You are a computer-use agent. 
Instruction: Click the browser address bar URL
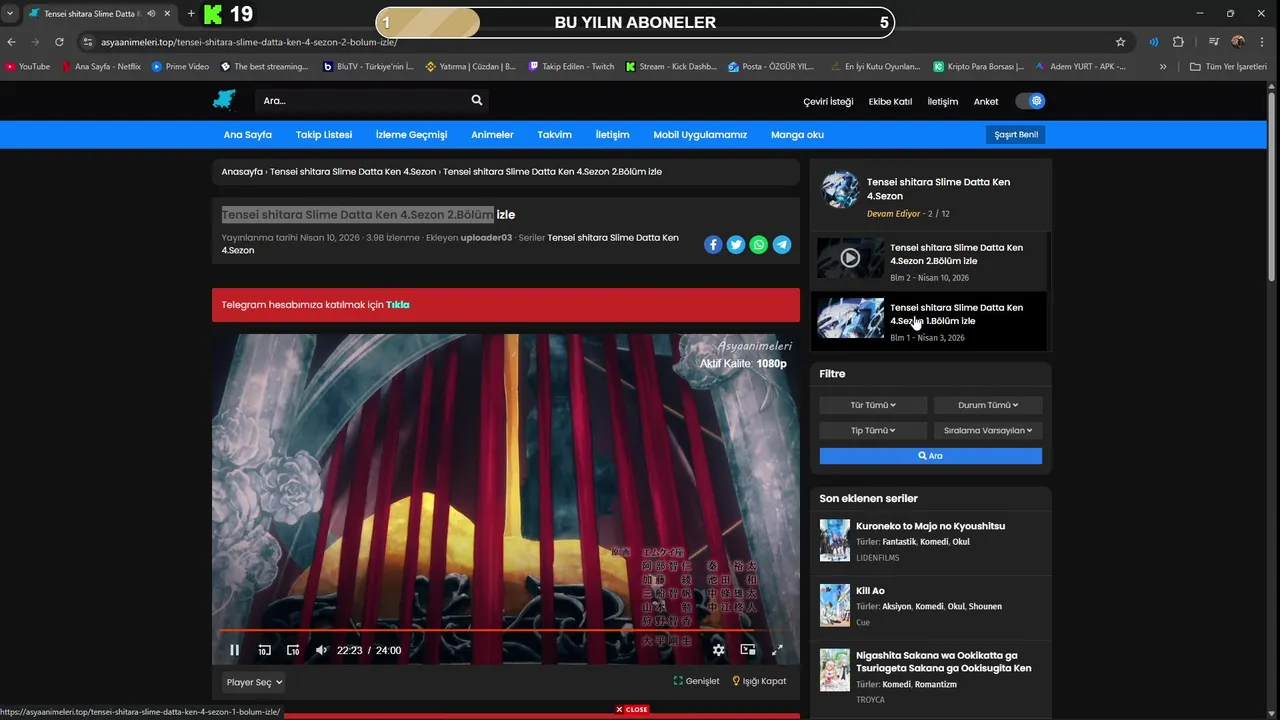tap(249, 42)
